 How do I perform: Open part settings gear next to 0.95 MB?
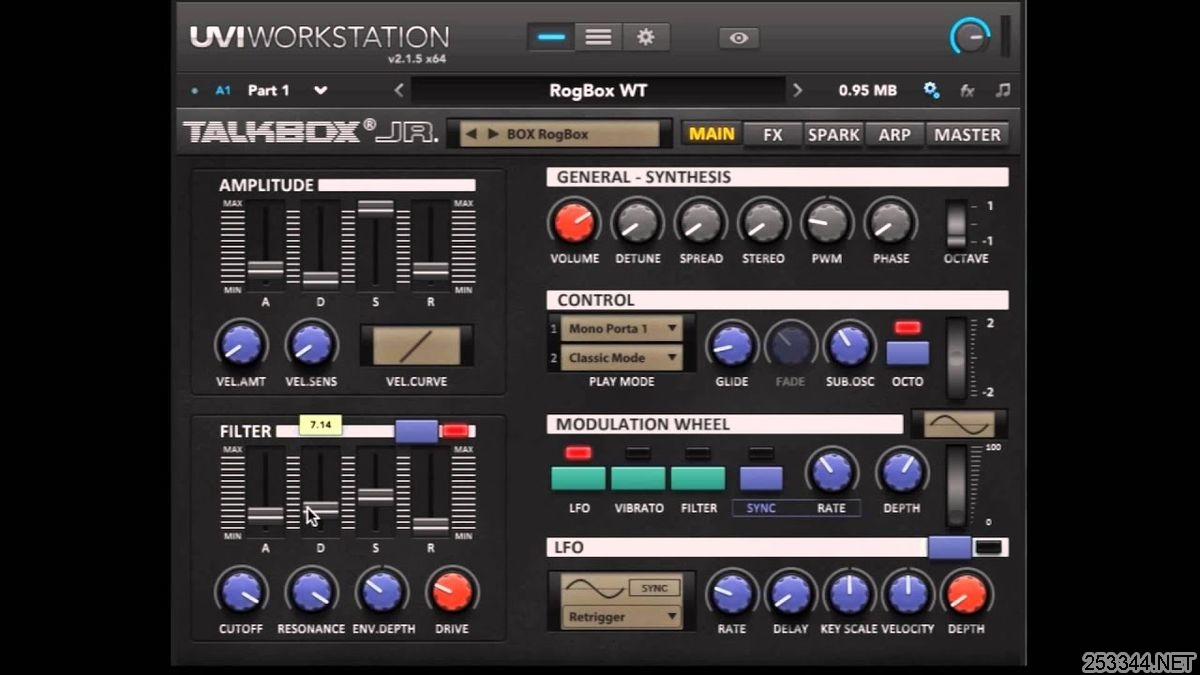(x=931, y=90)
